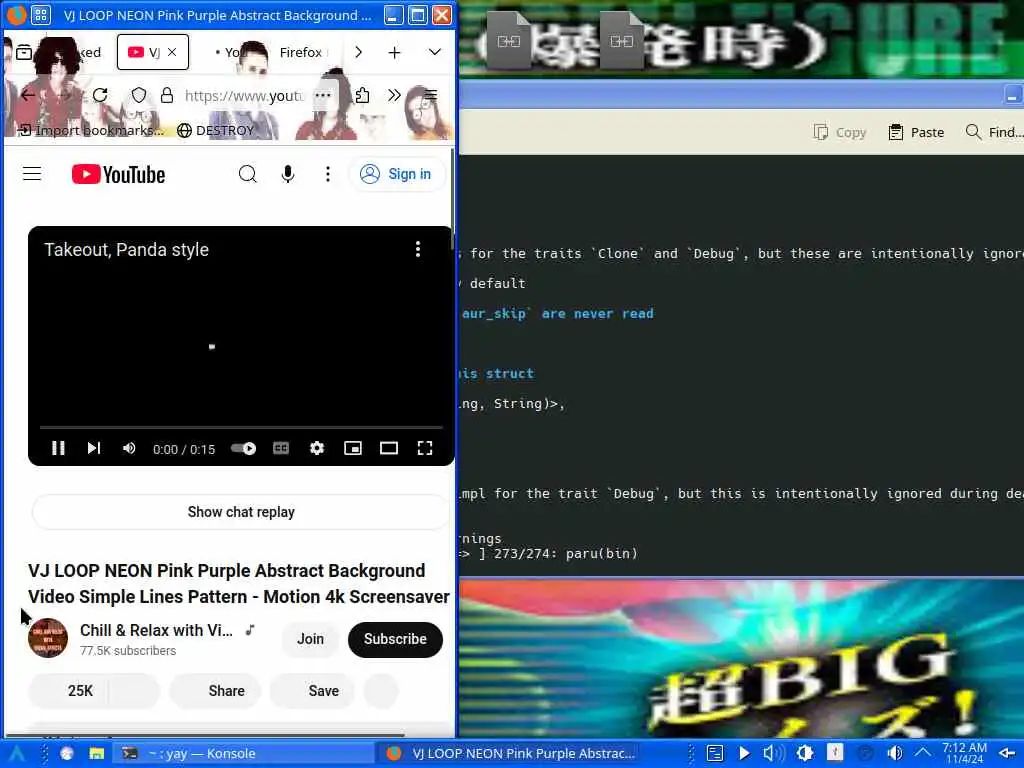Image resolution: width=1024 pixels, height=768 pixels.
Task: Open the file manager from the taskbar
Action: [97, 753]
